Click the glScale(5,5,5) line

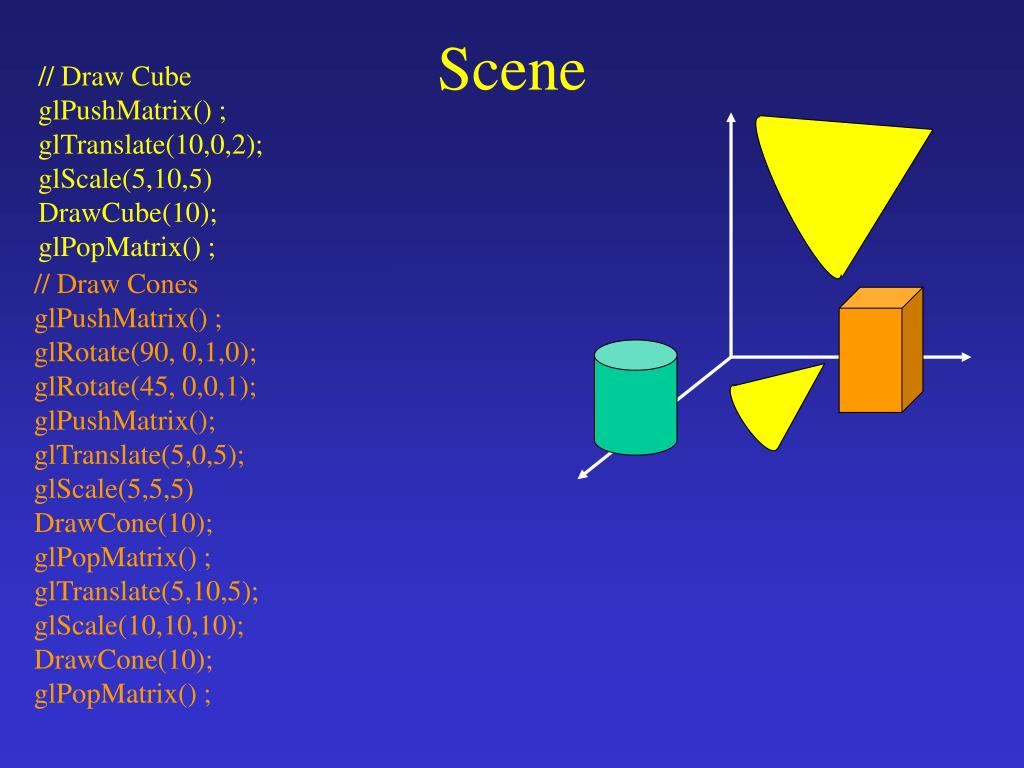click(114, 489)
